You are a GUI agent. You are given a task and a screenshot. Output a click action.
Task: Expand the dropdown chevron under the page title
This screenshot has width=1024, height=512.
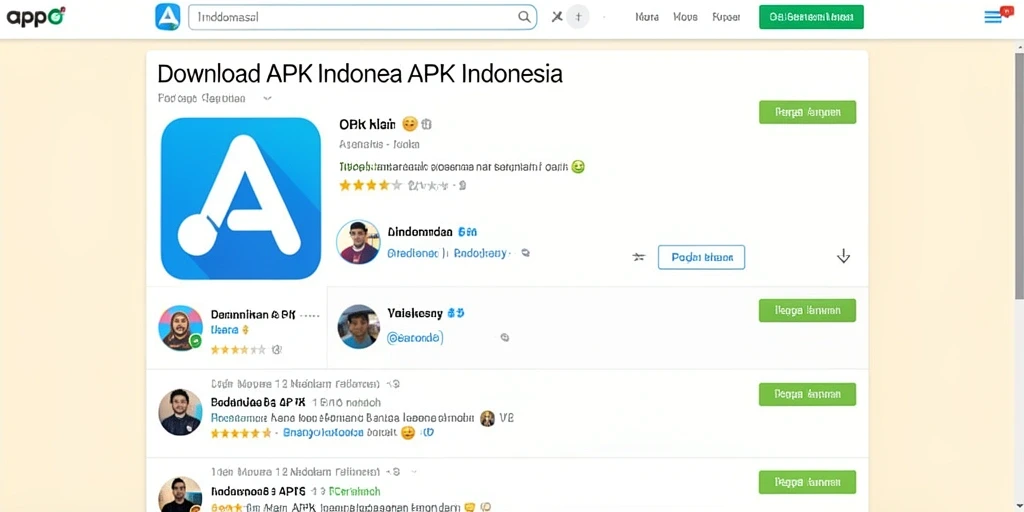click(267, 99)
